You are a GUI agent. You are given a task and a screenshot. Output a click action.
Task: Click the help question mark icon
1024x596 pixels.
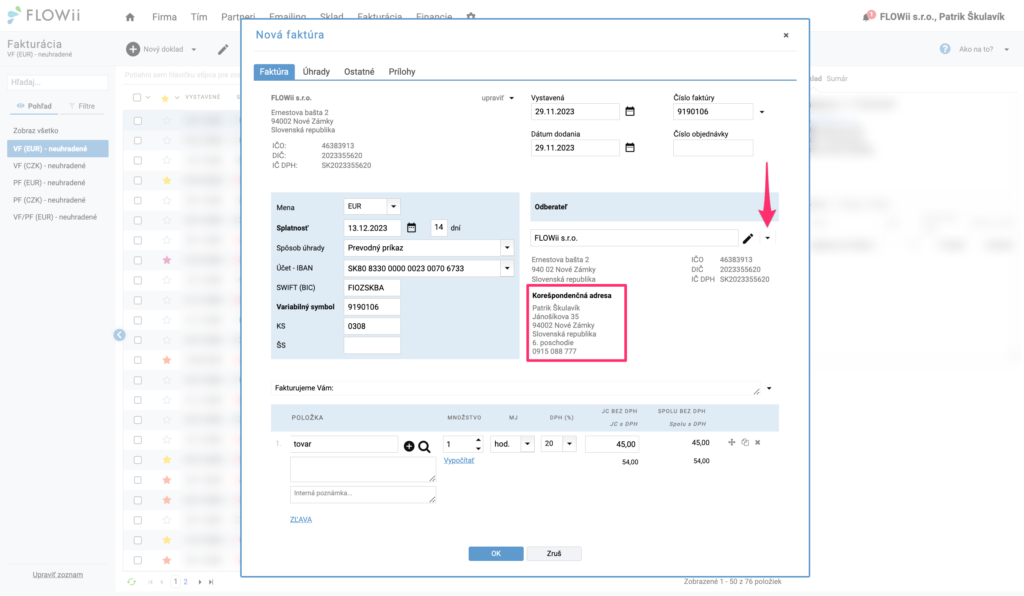[945, 49]
